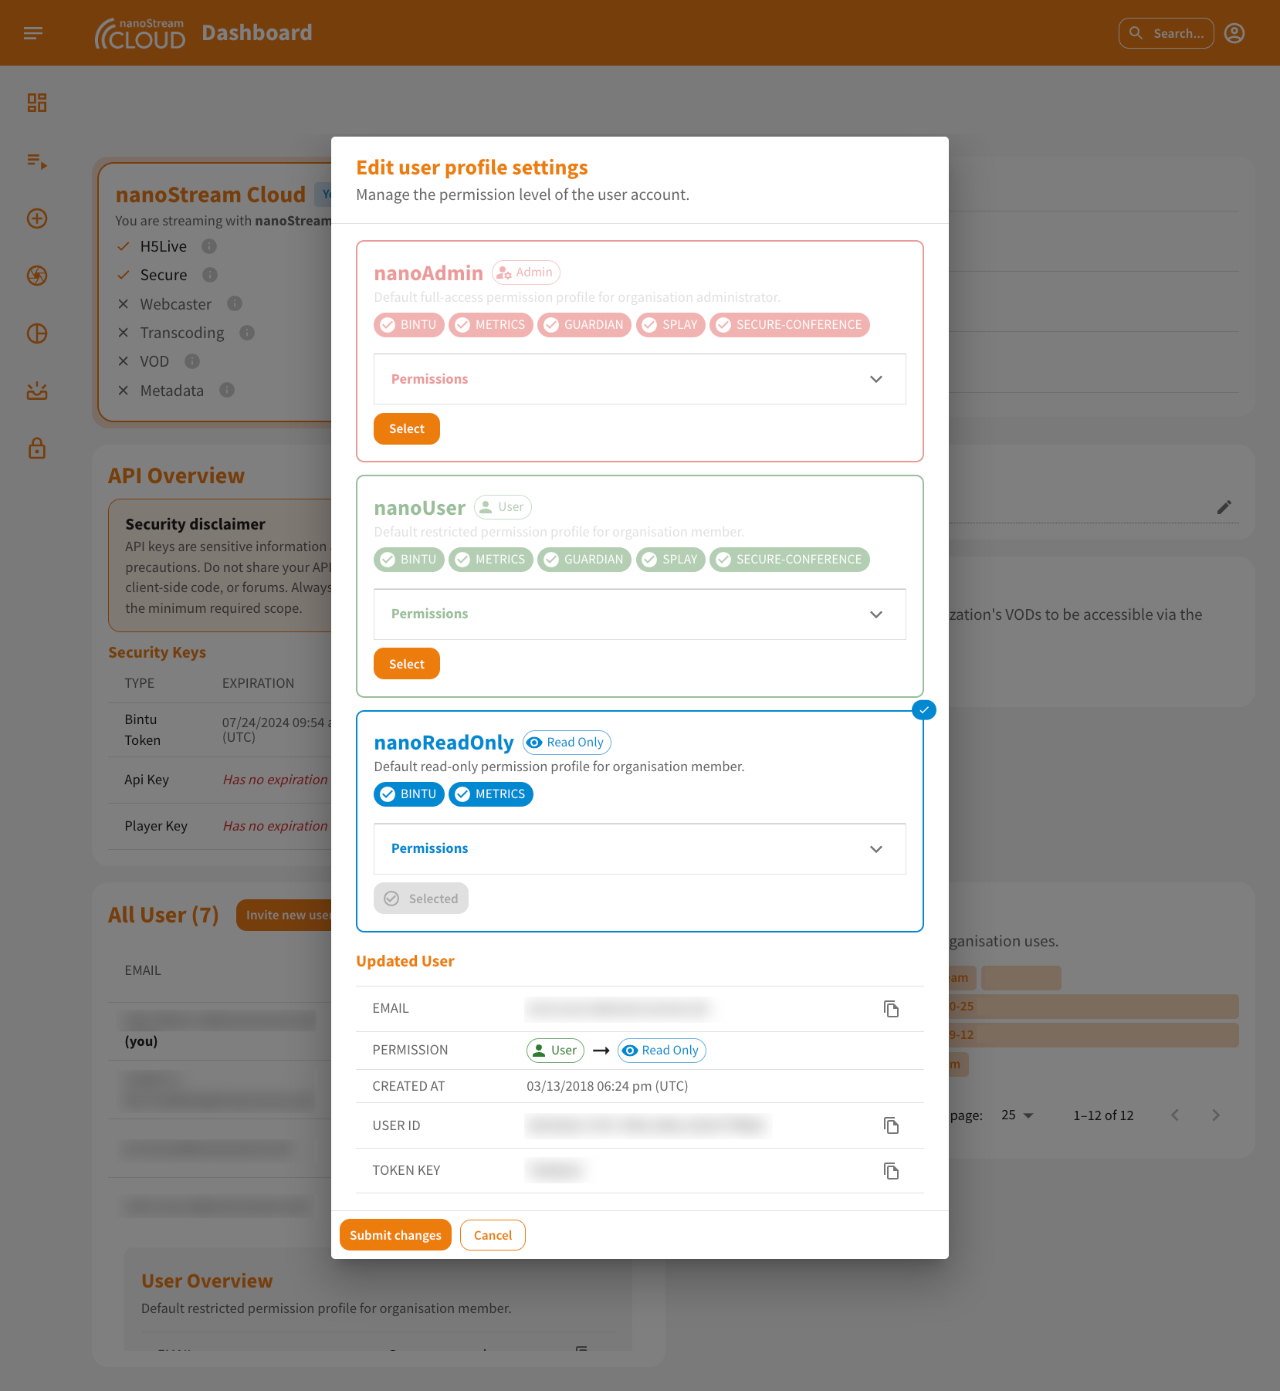
Task: Expand the nanoReadOnly Permissions panel
Action: (x=640, y=849)
